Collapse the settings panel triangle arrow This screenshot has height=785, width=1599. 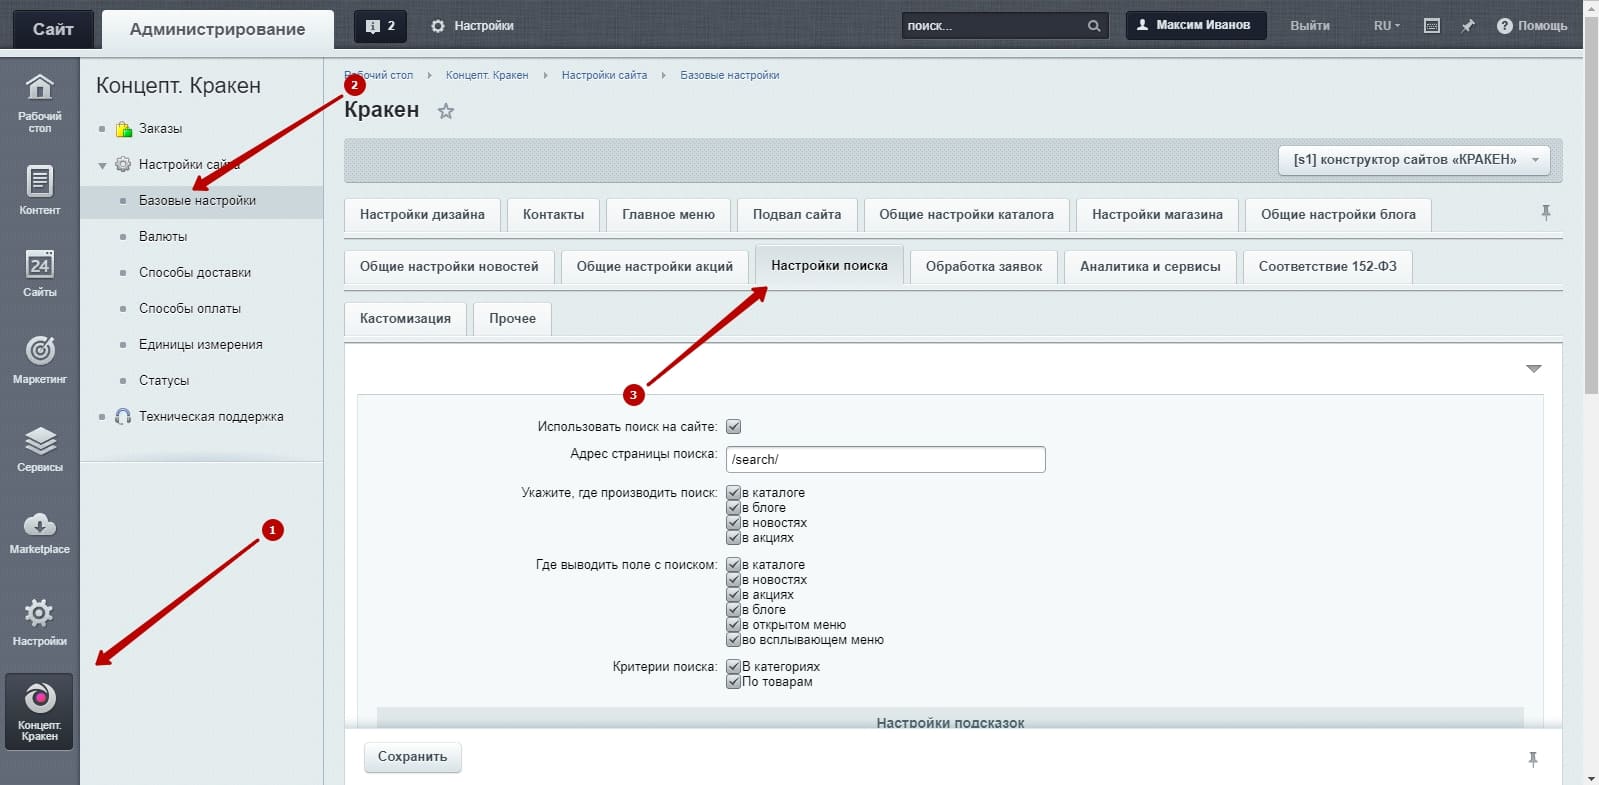coord(1534,369)
